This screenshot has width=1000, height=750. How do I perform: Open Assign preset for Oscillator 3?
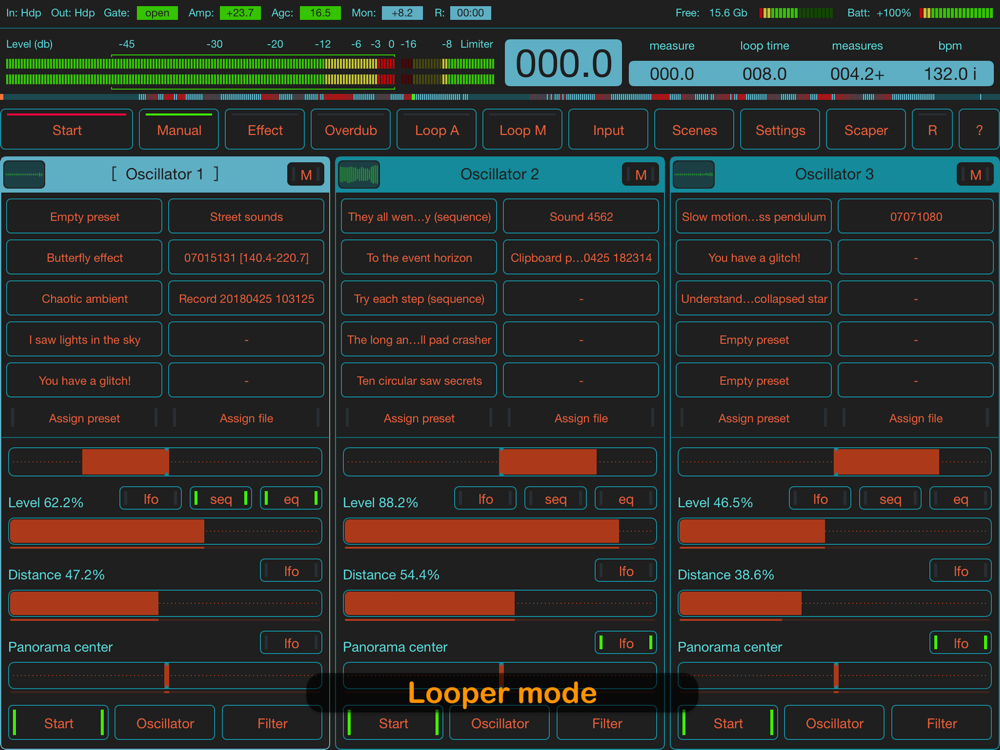(754, 418)
